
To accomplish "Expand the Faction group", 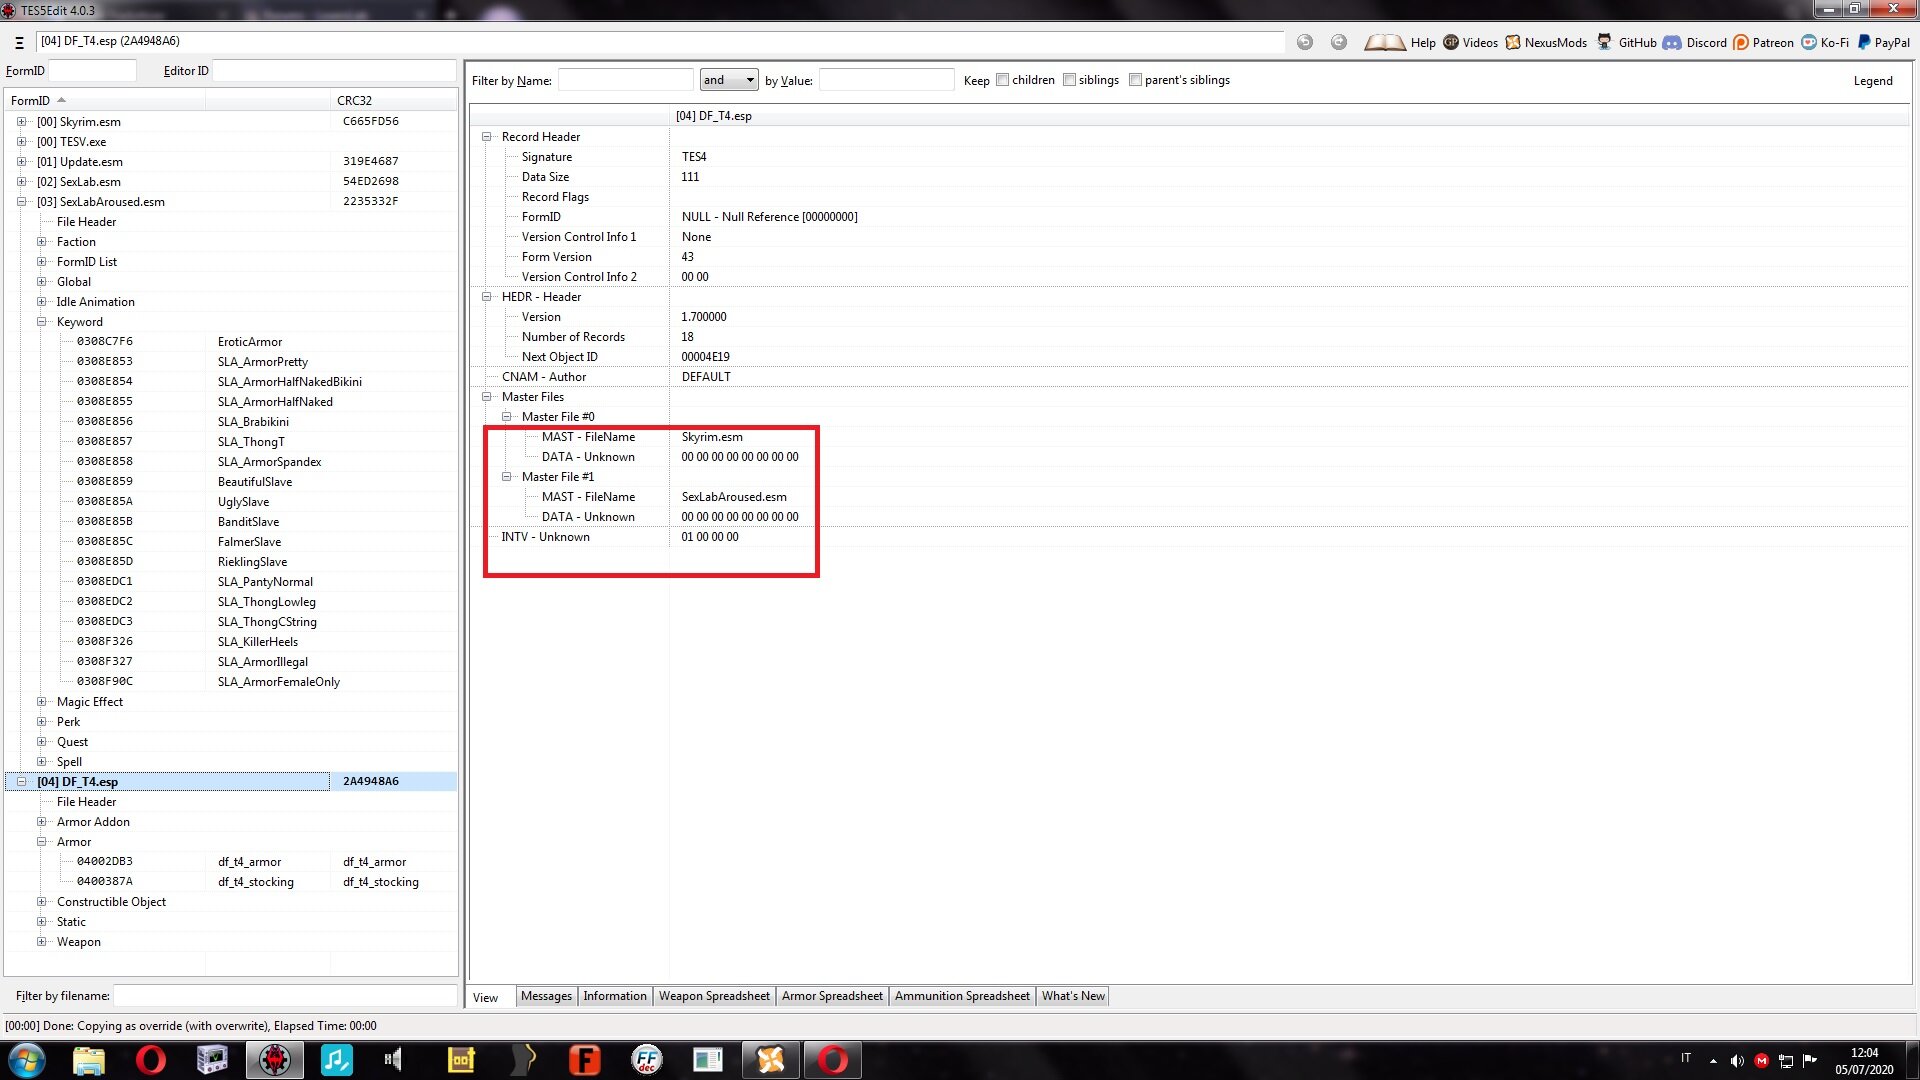I will 41,242.
